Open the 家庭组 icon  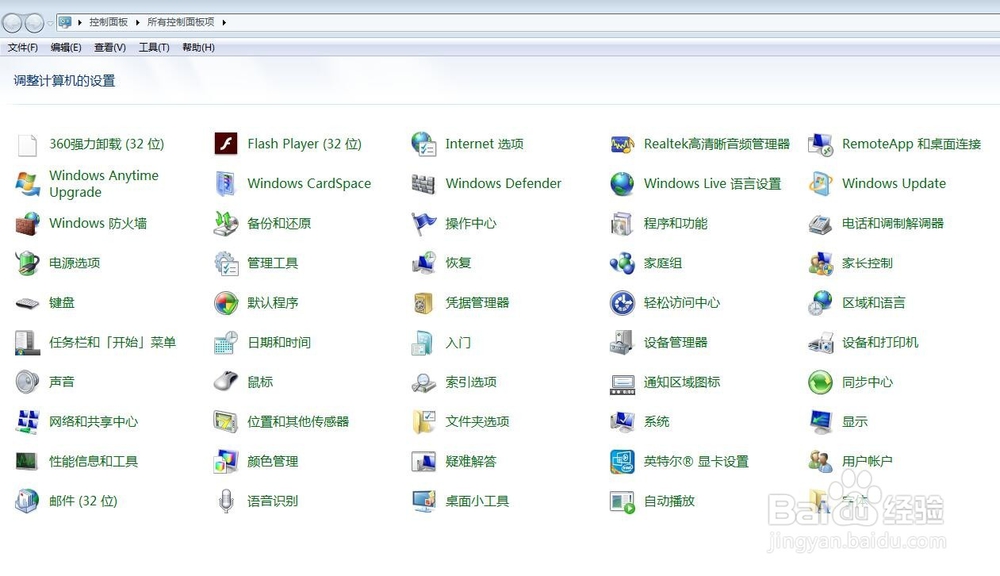pos(622,263)
